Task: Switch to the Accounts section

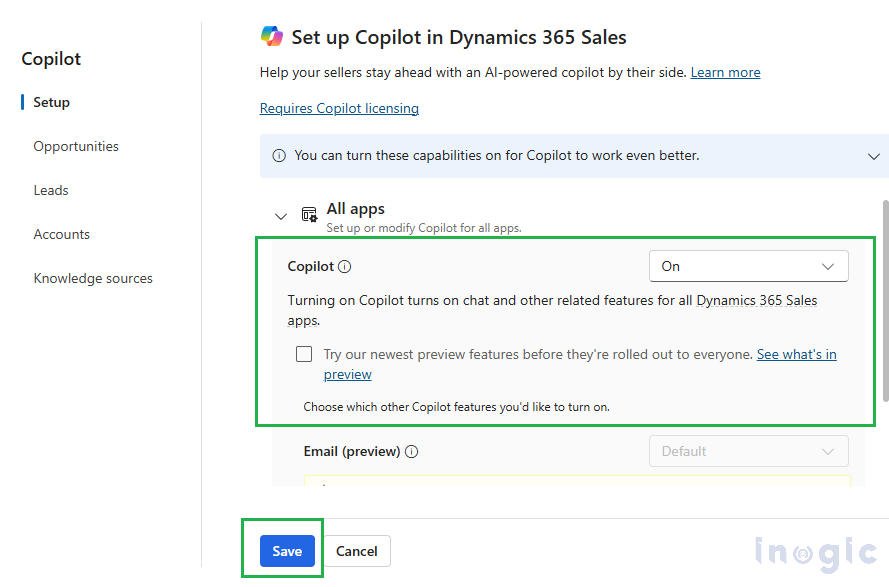Action: pyautogui.click(x=62, y=234)
